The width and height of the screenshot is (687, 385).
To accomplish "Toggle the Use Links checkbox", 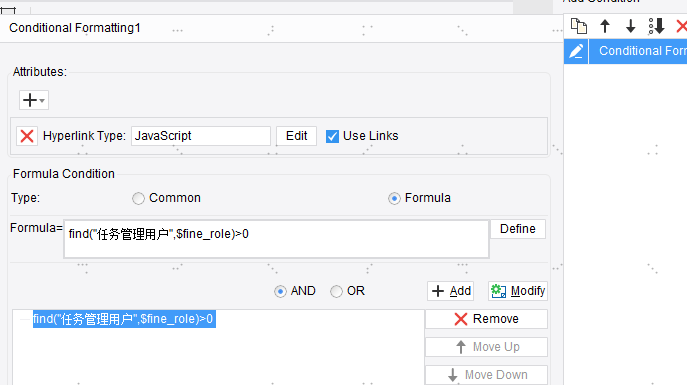I will click(x=332, y=136).
